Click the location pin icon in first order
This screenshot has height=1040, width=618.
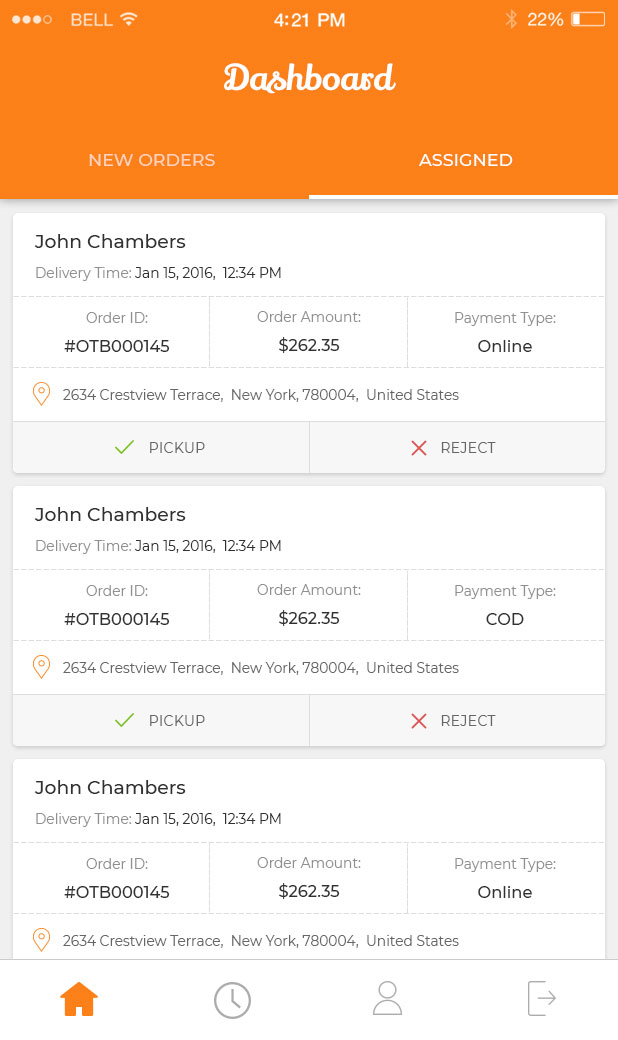point(41,394)
